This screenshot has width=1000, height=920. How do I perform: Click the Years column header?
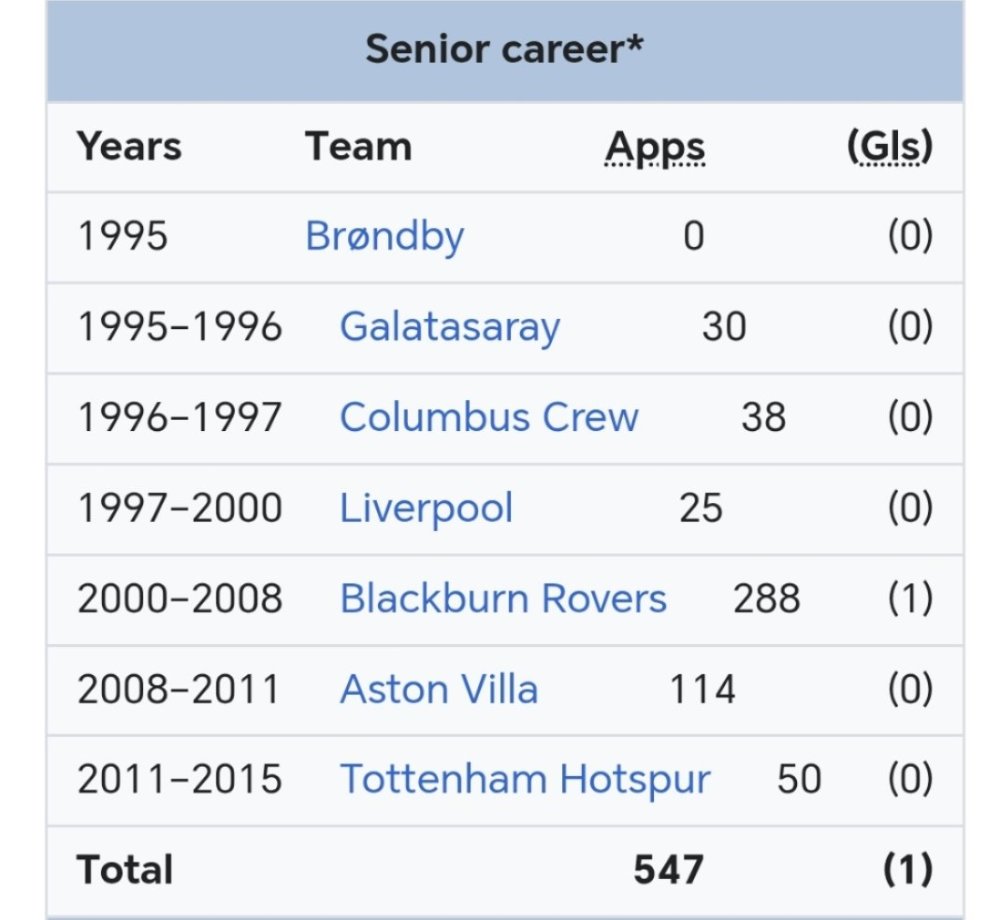click(129, 147)
